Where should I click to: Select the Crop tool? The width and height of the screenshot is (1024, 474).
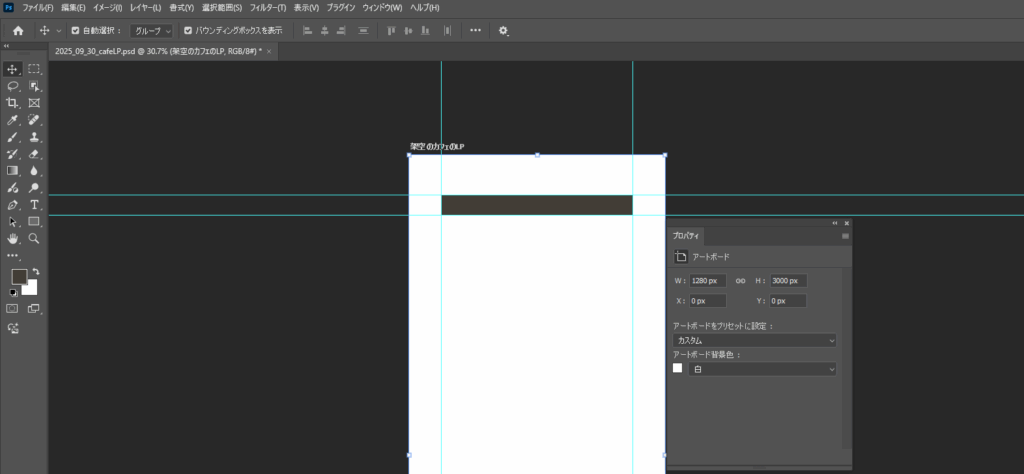coord(13,103)
